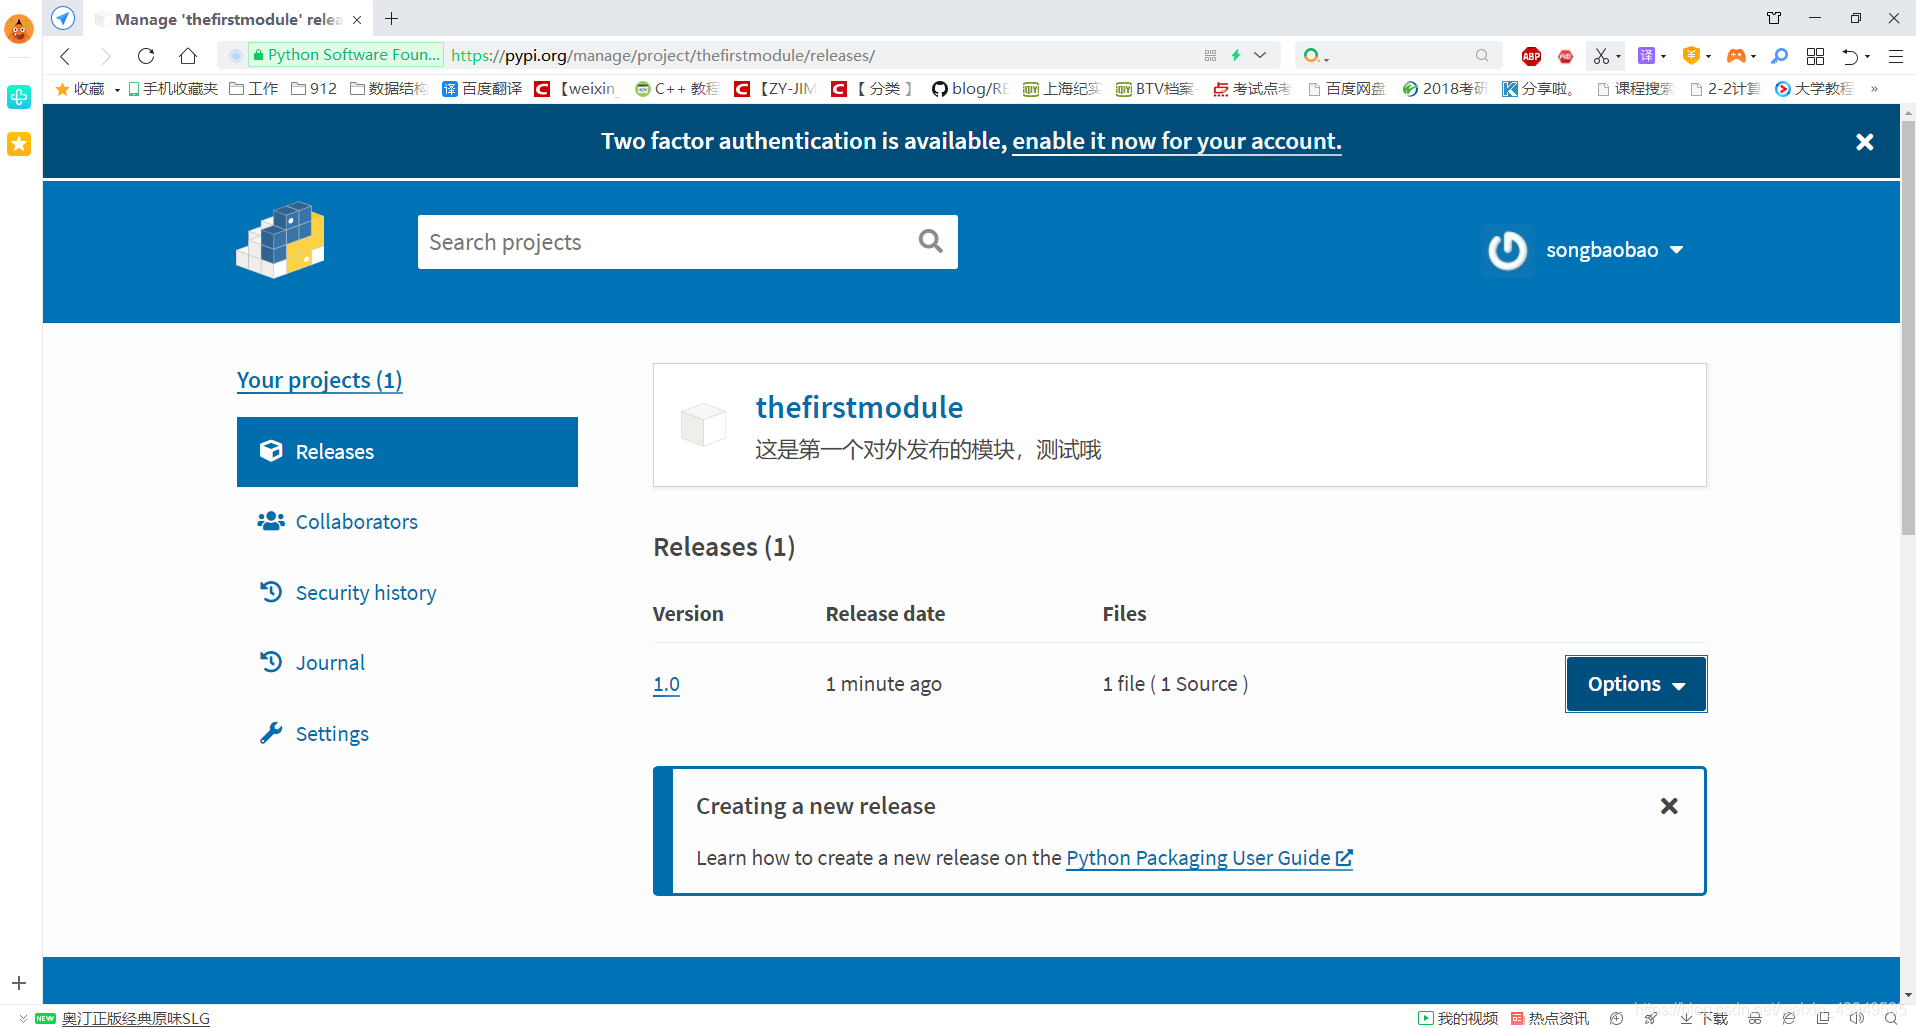The width and height of the screenshot is (1916, 1028).
Task: Click enable it now for your account link
Action: point(1177,141)
